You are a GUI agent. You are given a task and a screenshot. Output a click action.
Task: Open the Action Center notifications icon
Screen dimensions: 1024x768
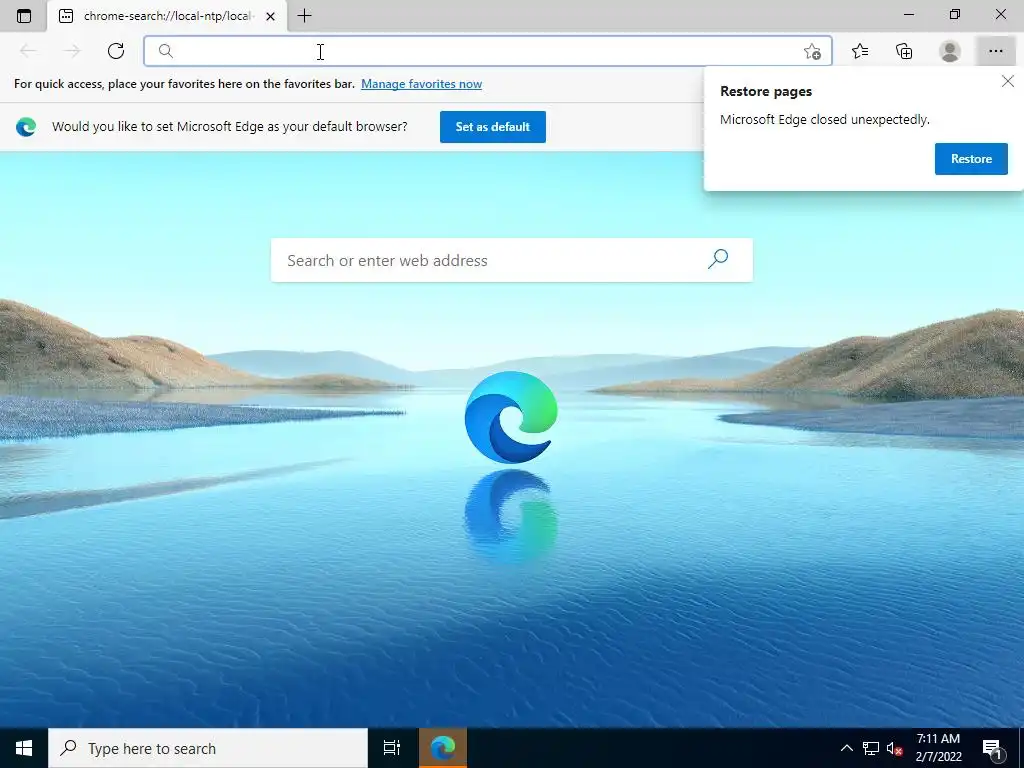[993, 748]
